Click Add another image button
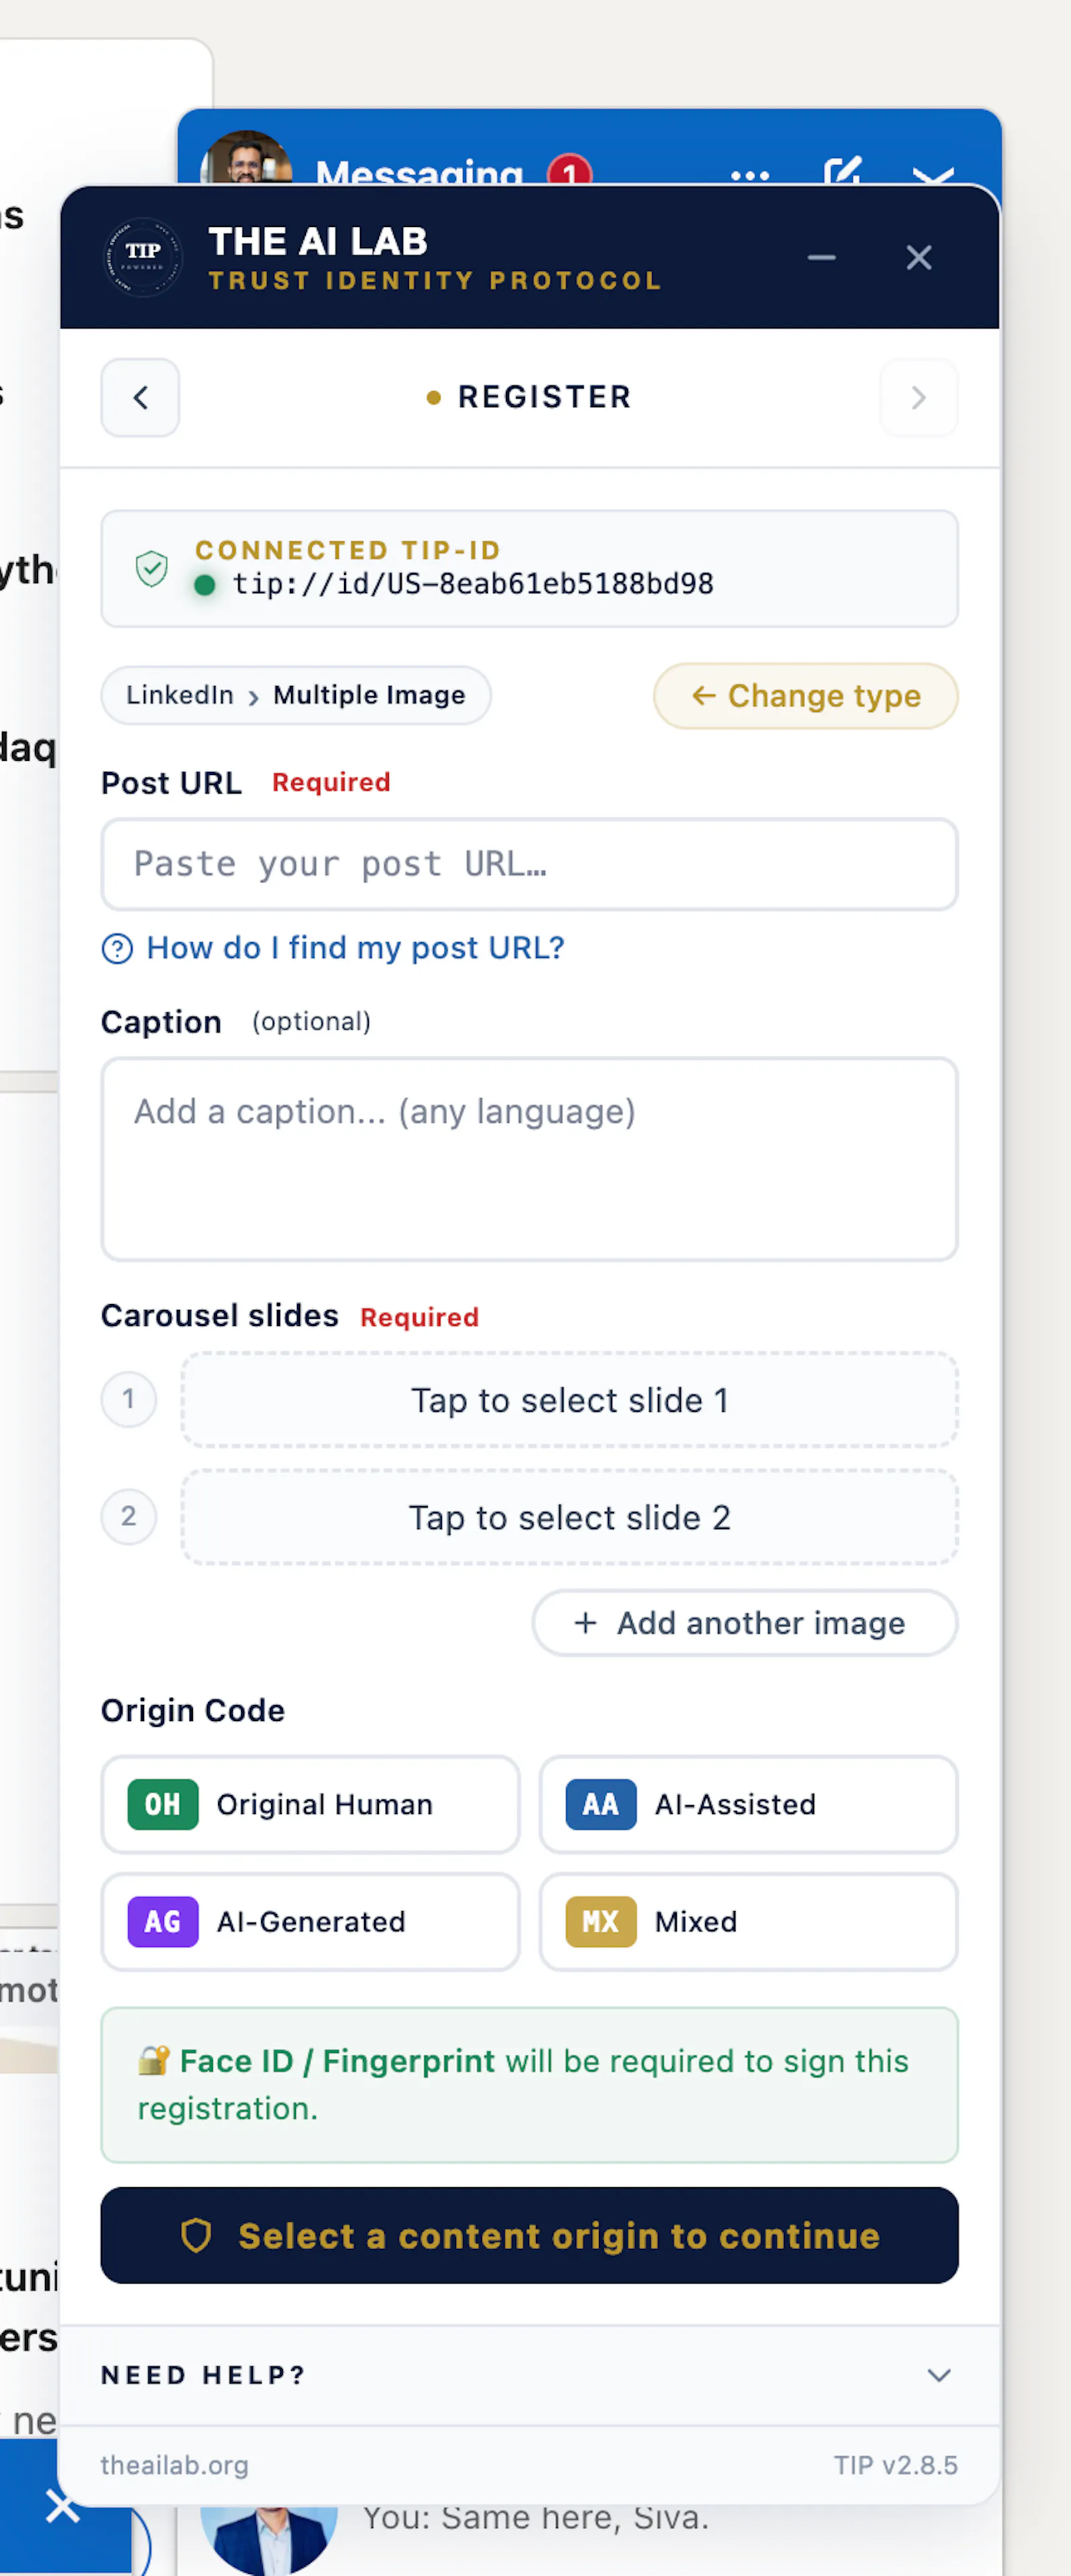Image resolution: width=1071 pixels, height=2576 pixels. click(744, 1622)
